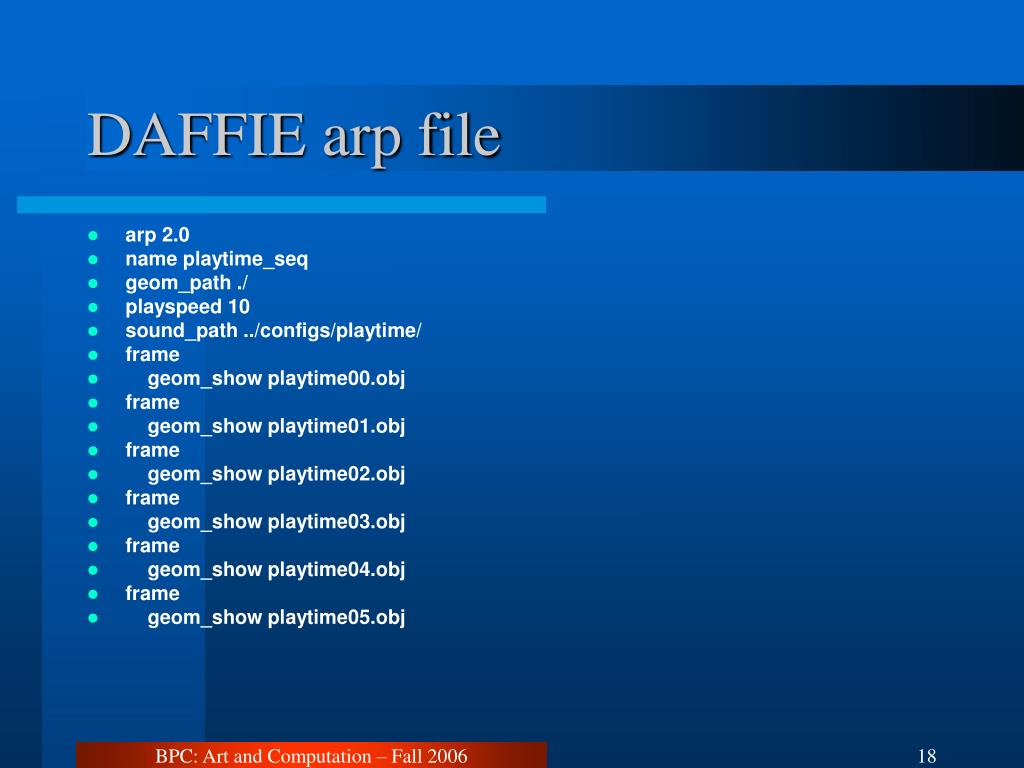The image size is (1024, 768).
Task: Click the slide number 18
Action: pos(927,756)
